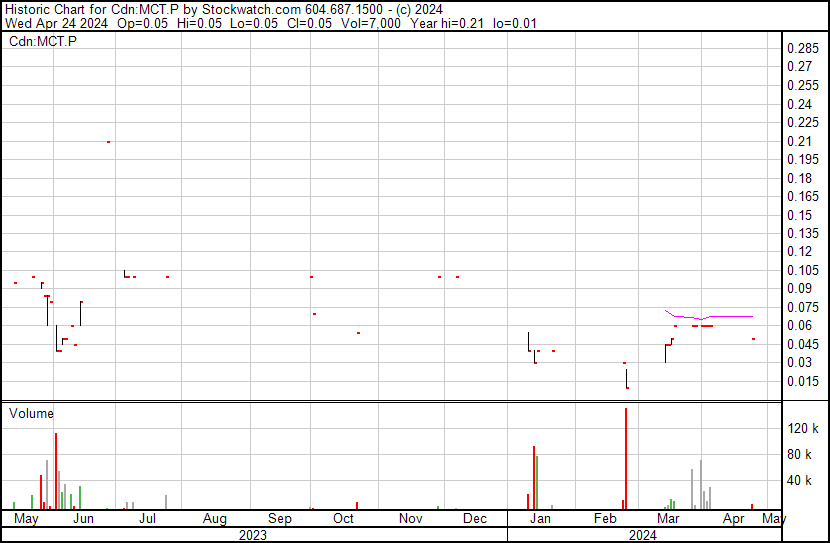The image size is (830, 543).
Task: Click the '40 k' volume axis label
Action: (x=799, y=480)
